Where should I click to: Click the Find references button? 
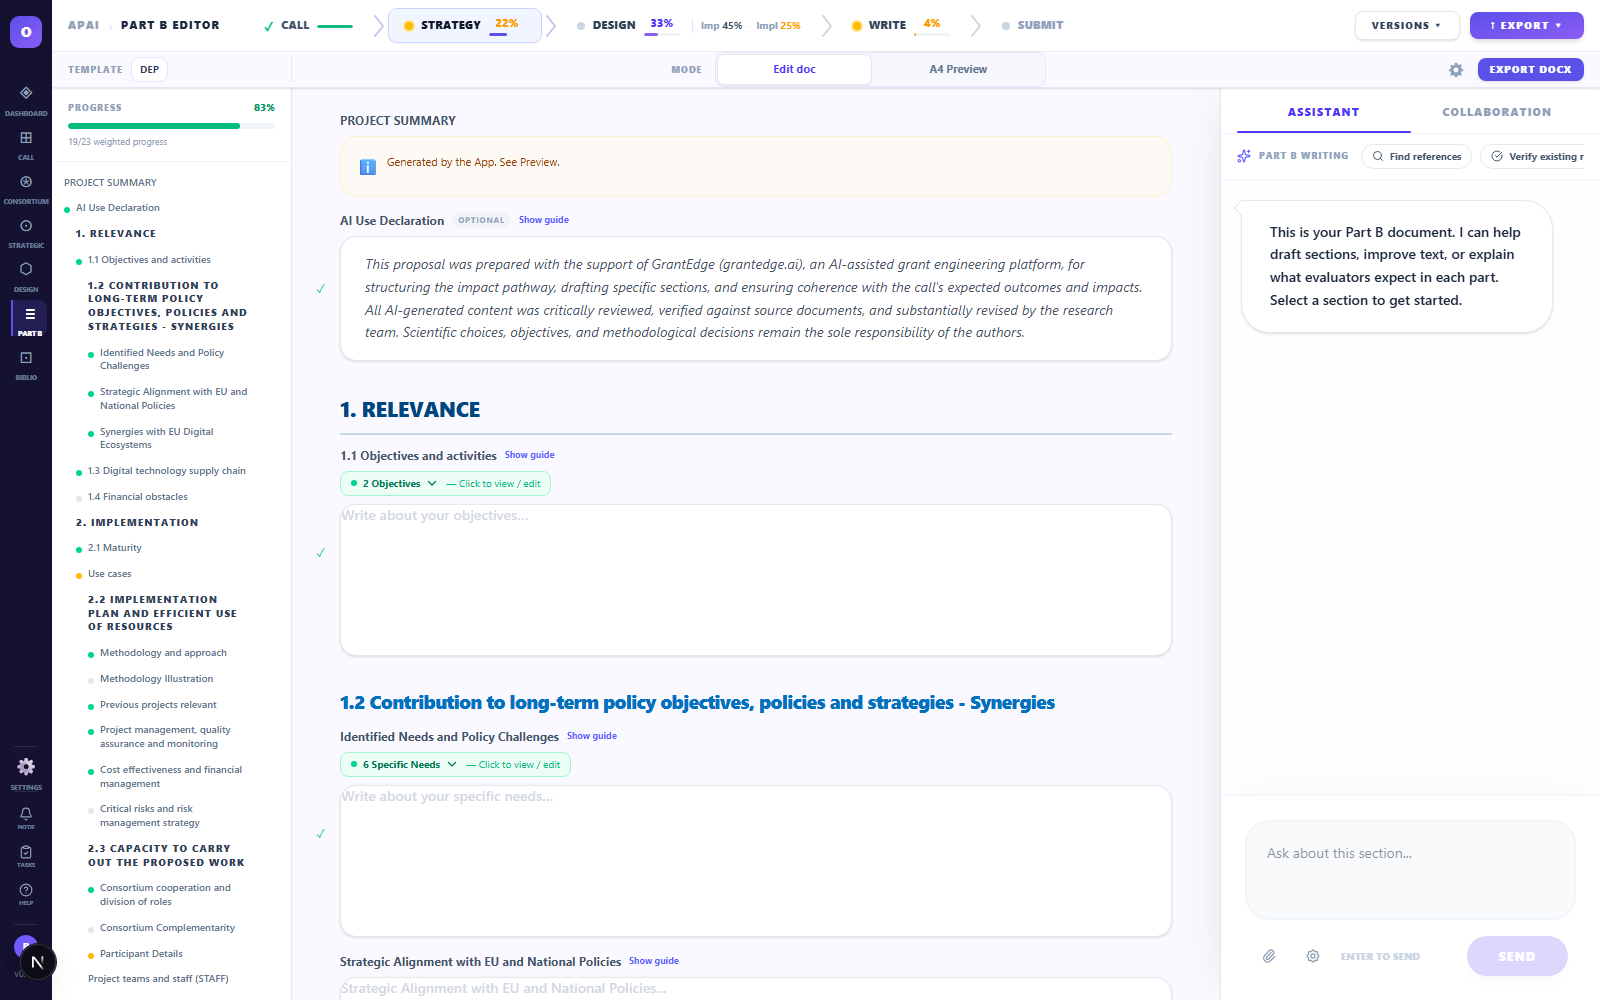pos(1416,157)
